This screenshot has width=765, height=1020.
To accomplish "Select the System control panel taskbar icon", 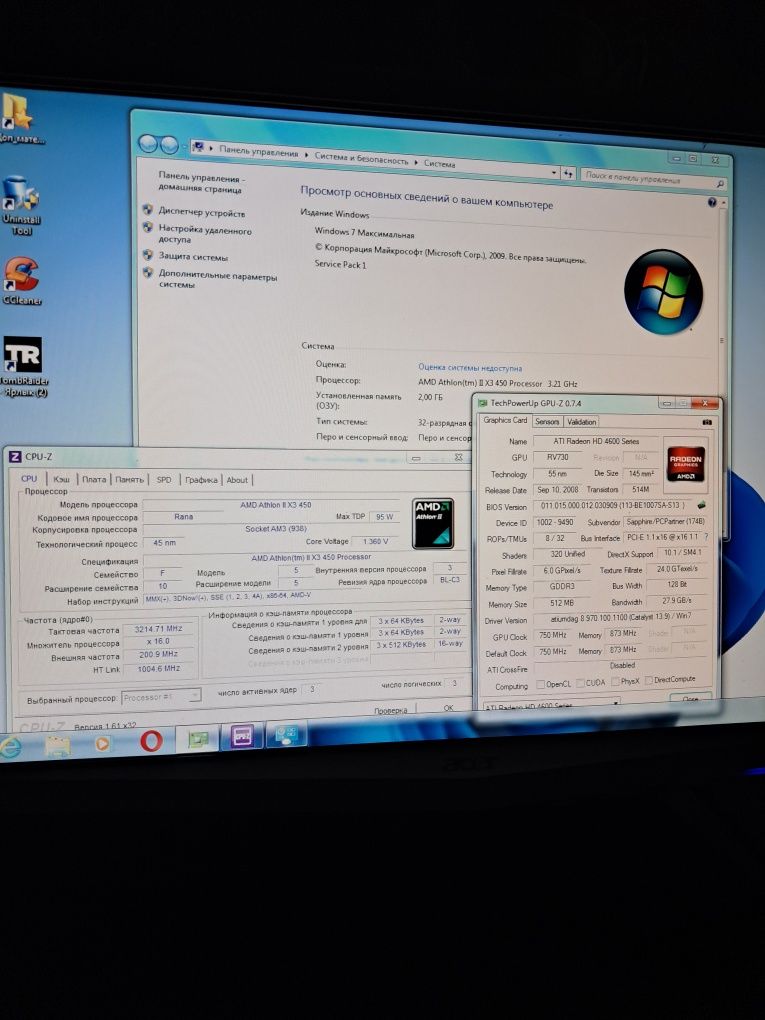I will [x=286, y=734].
